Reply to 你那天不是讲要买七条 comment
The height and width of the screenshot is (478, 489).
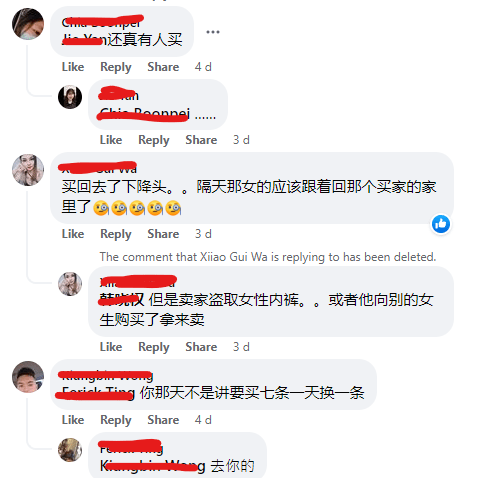coord(116,420)
